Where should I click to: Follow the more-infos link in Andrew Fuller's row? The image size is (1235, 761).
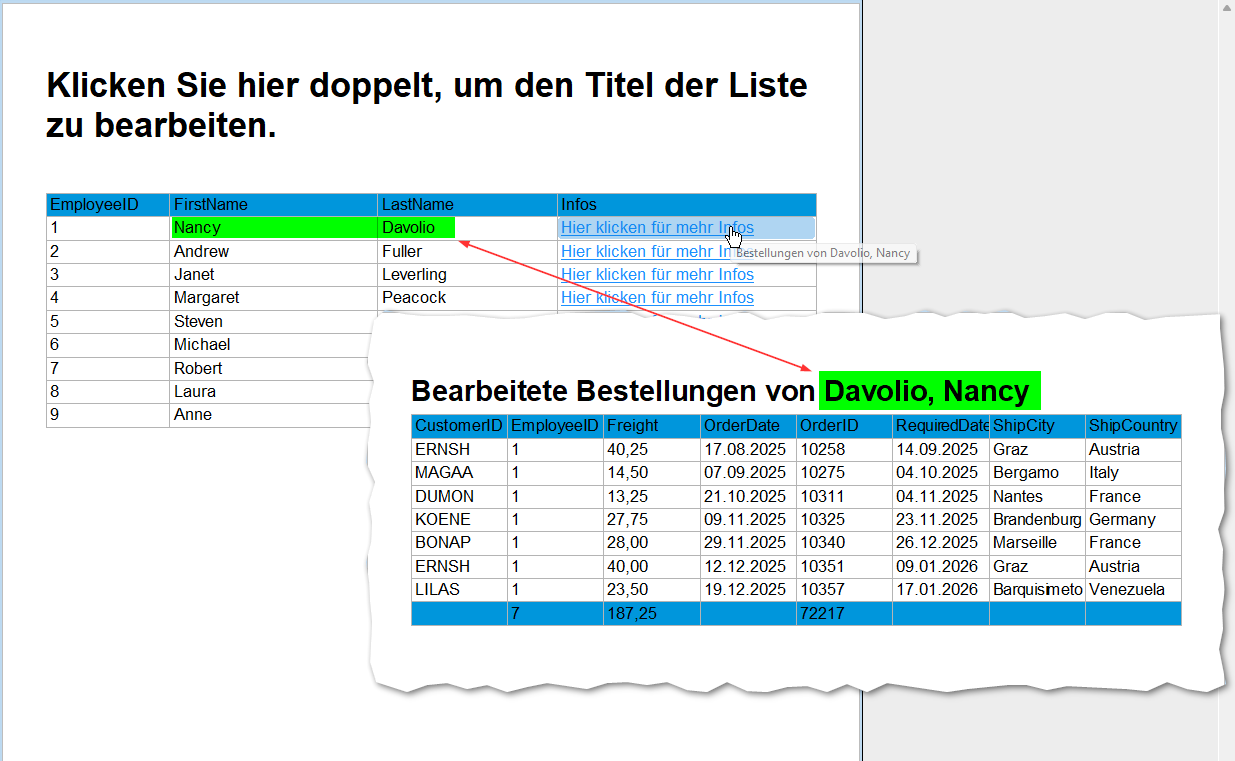click(640, 252)
